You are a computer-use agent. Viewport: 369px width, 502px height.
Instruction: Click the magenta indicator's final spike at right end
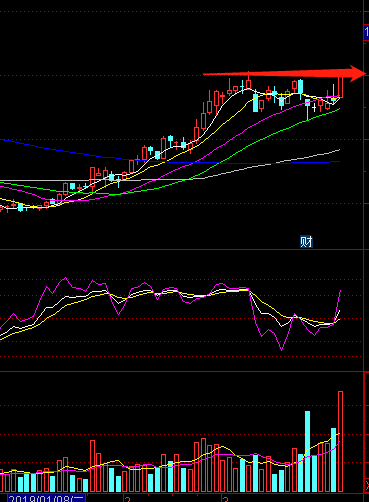tap(340, 292)
